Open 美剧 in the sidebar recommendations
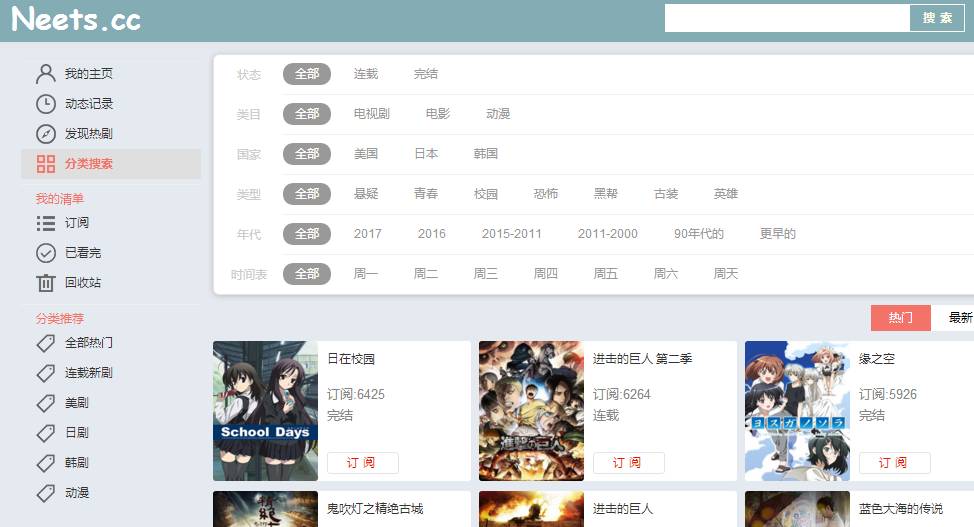The height and width of the screenshot is (527, 974). pyautogui.click(x=77, y=403)
